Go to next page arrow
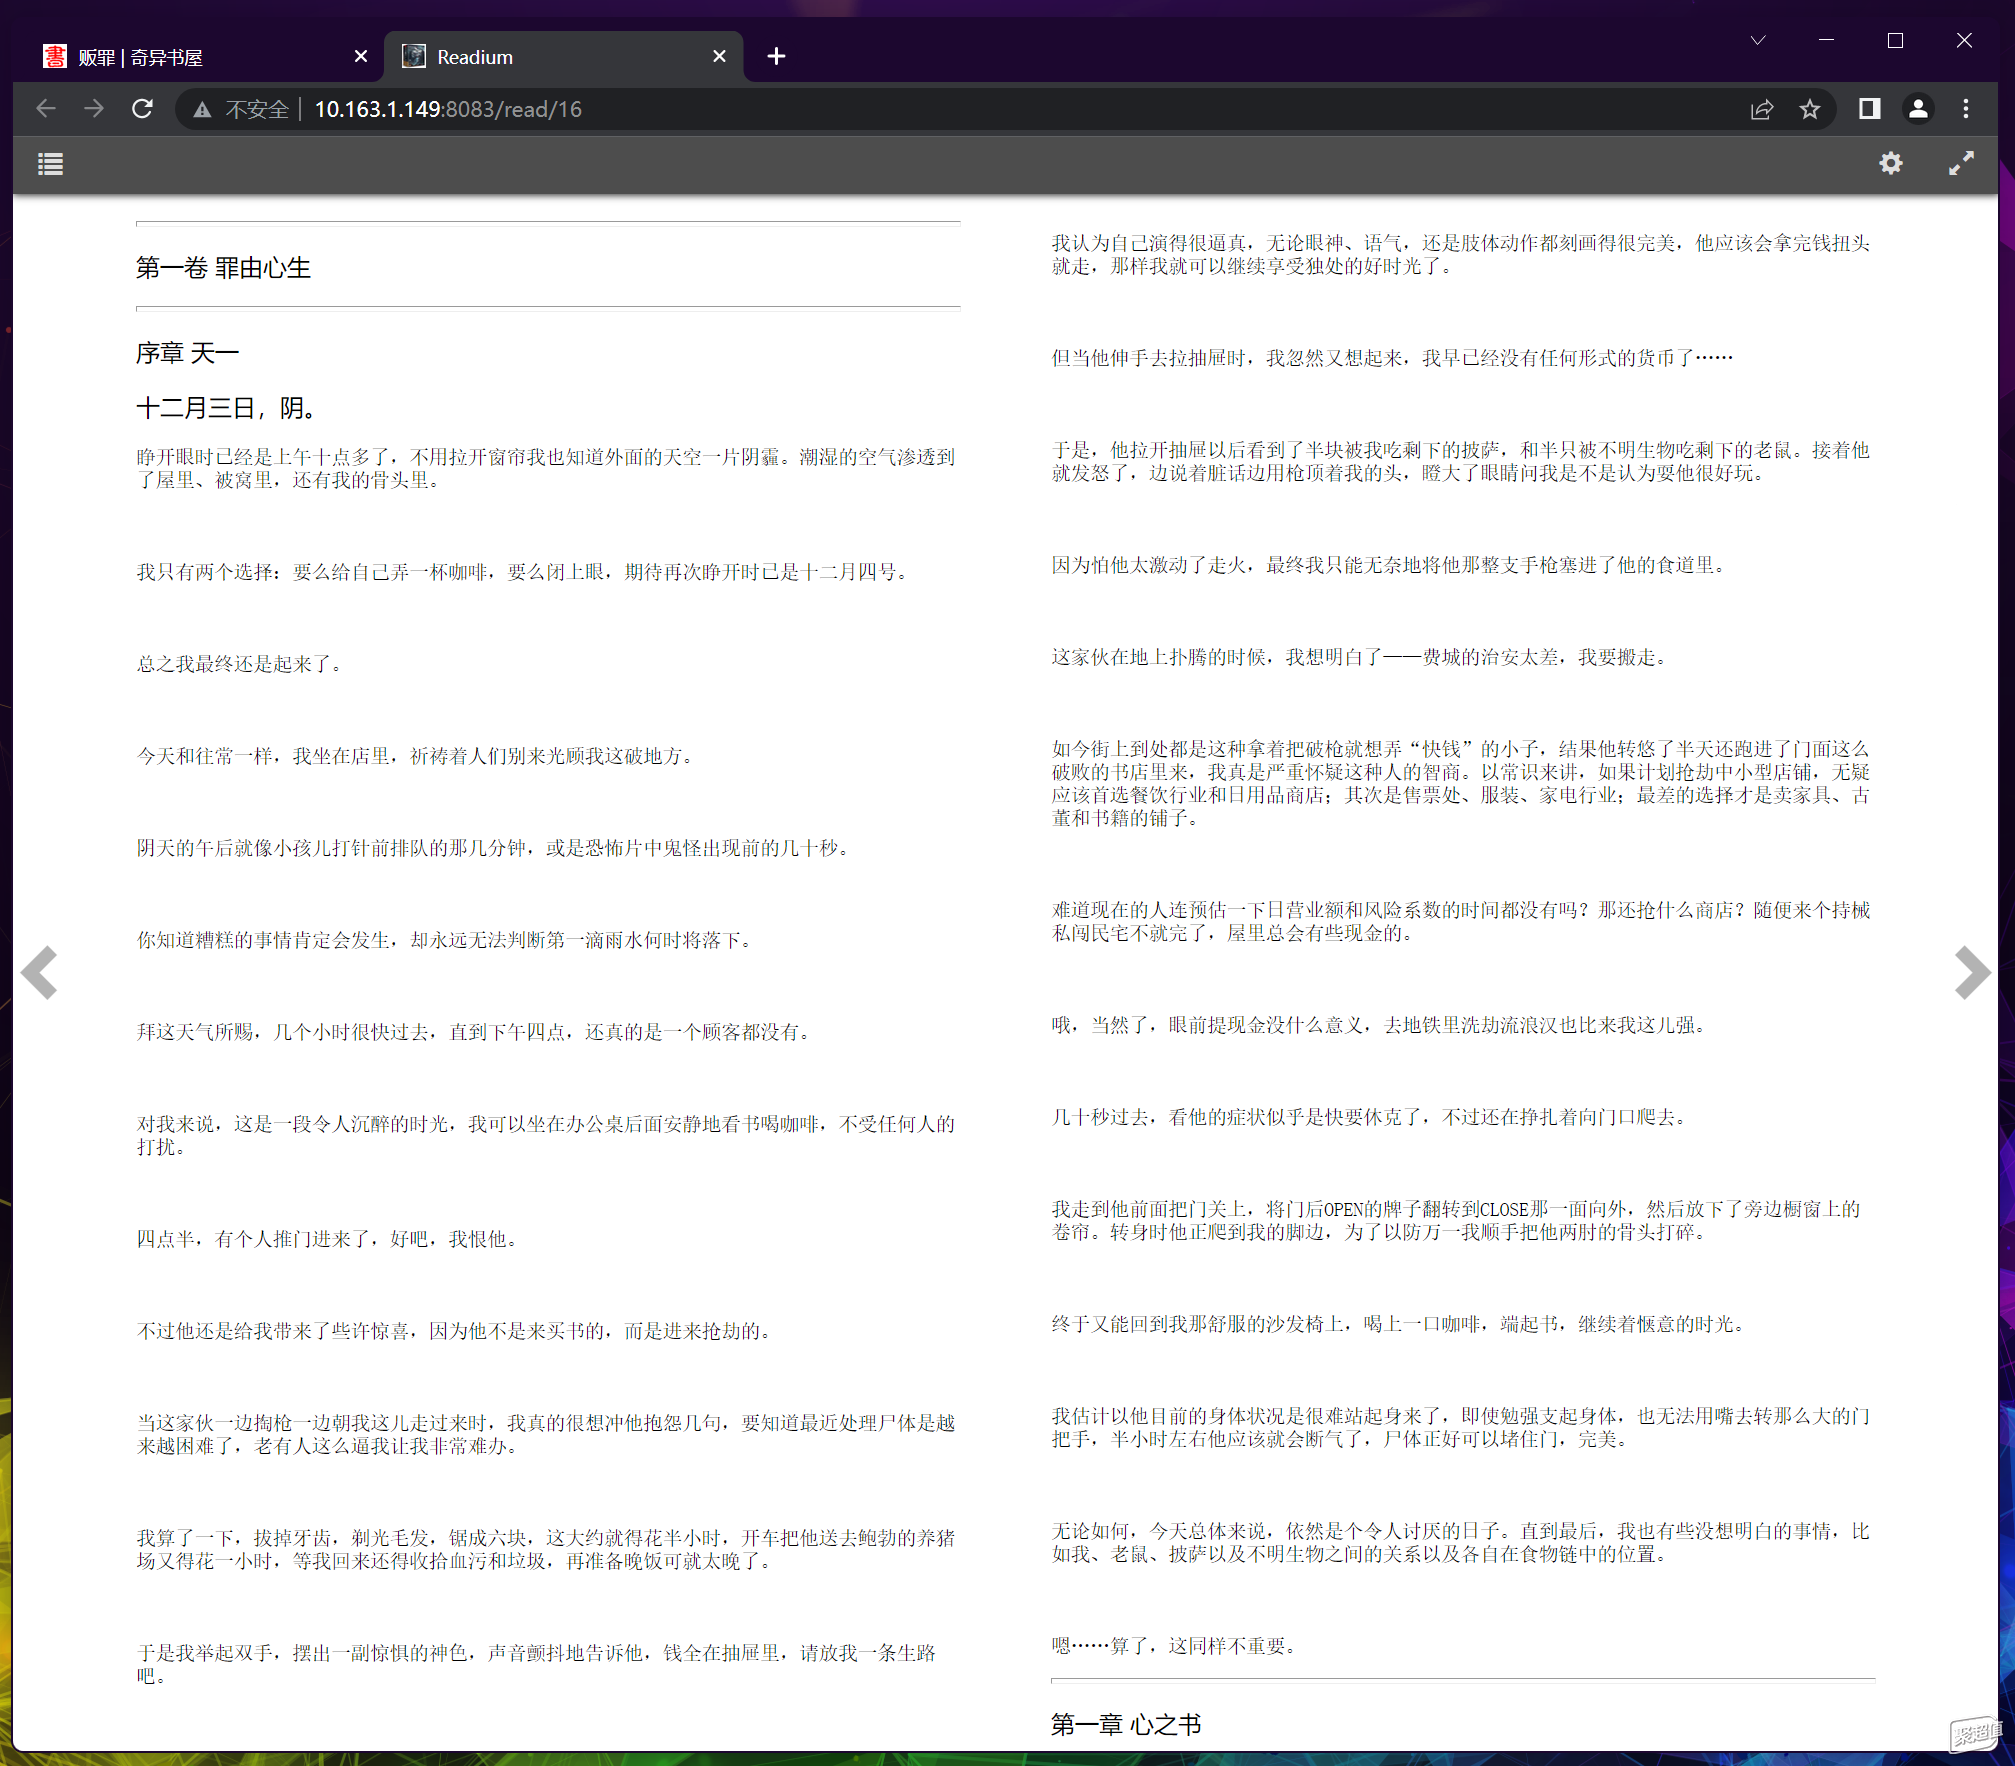 tap(1972, 972)
